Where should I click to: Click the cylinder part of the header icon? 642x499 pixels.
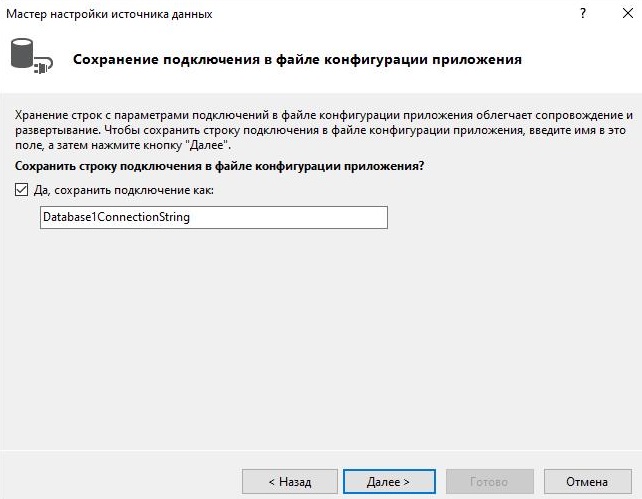click(22, 53)
